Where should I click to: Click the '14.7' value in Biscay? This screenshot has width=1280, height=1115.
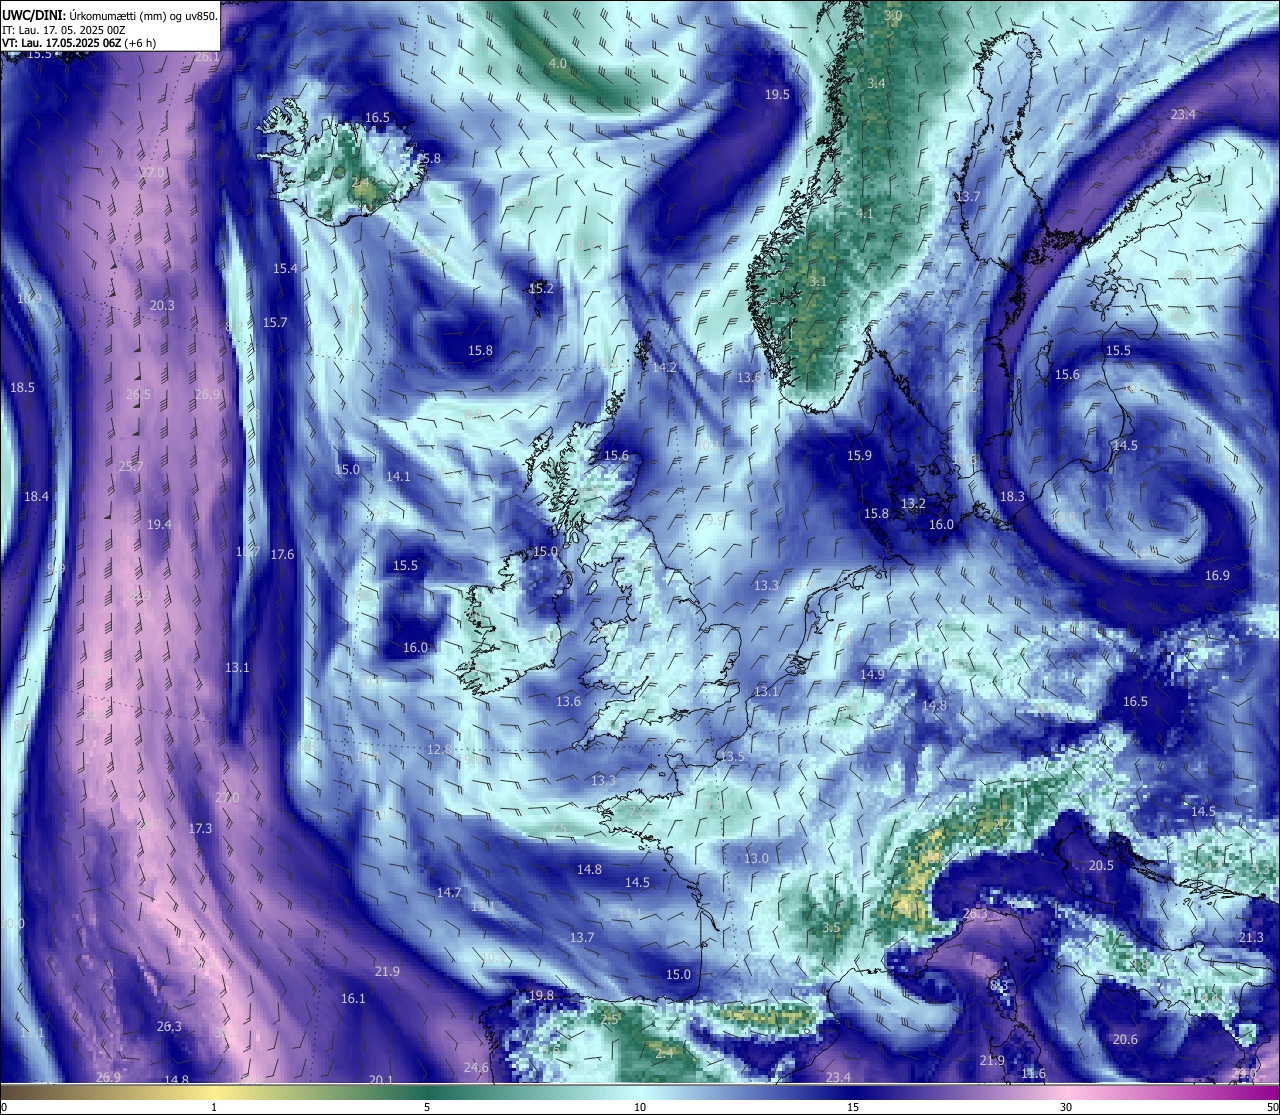pyautogui.click(x=449, y=892)
